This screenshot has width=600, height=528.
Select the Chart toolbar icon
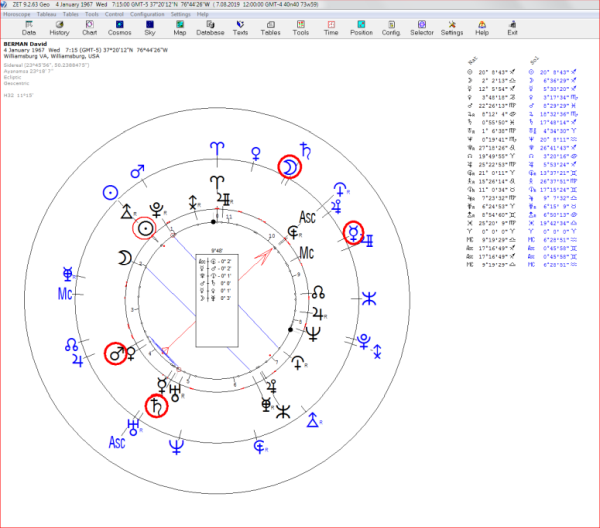tap(90, 28)
